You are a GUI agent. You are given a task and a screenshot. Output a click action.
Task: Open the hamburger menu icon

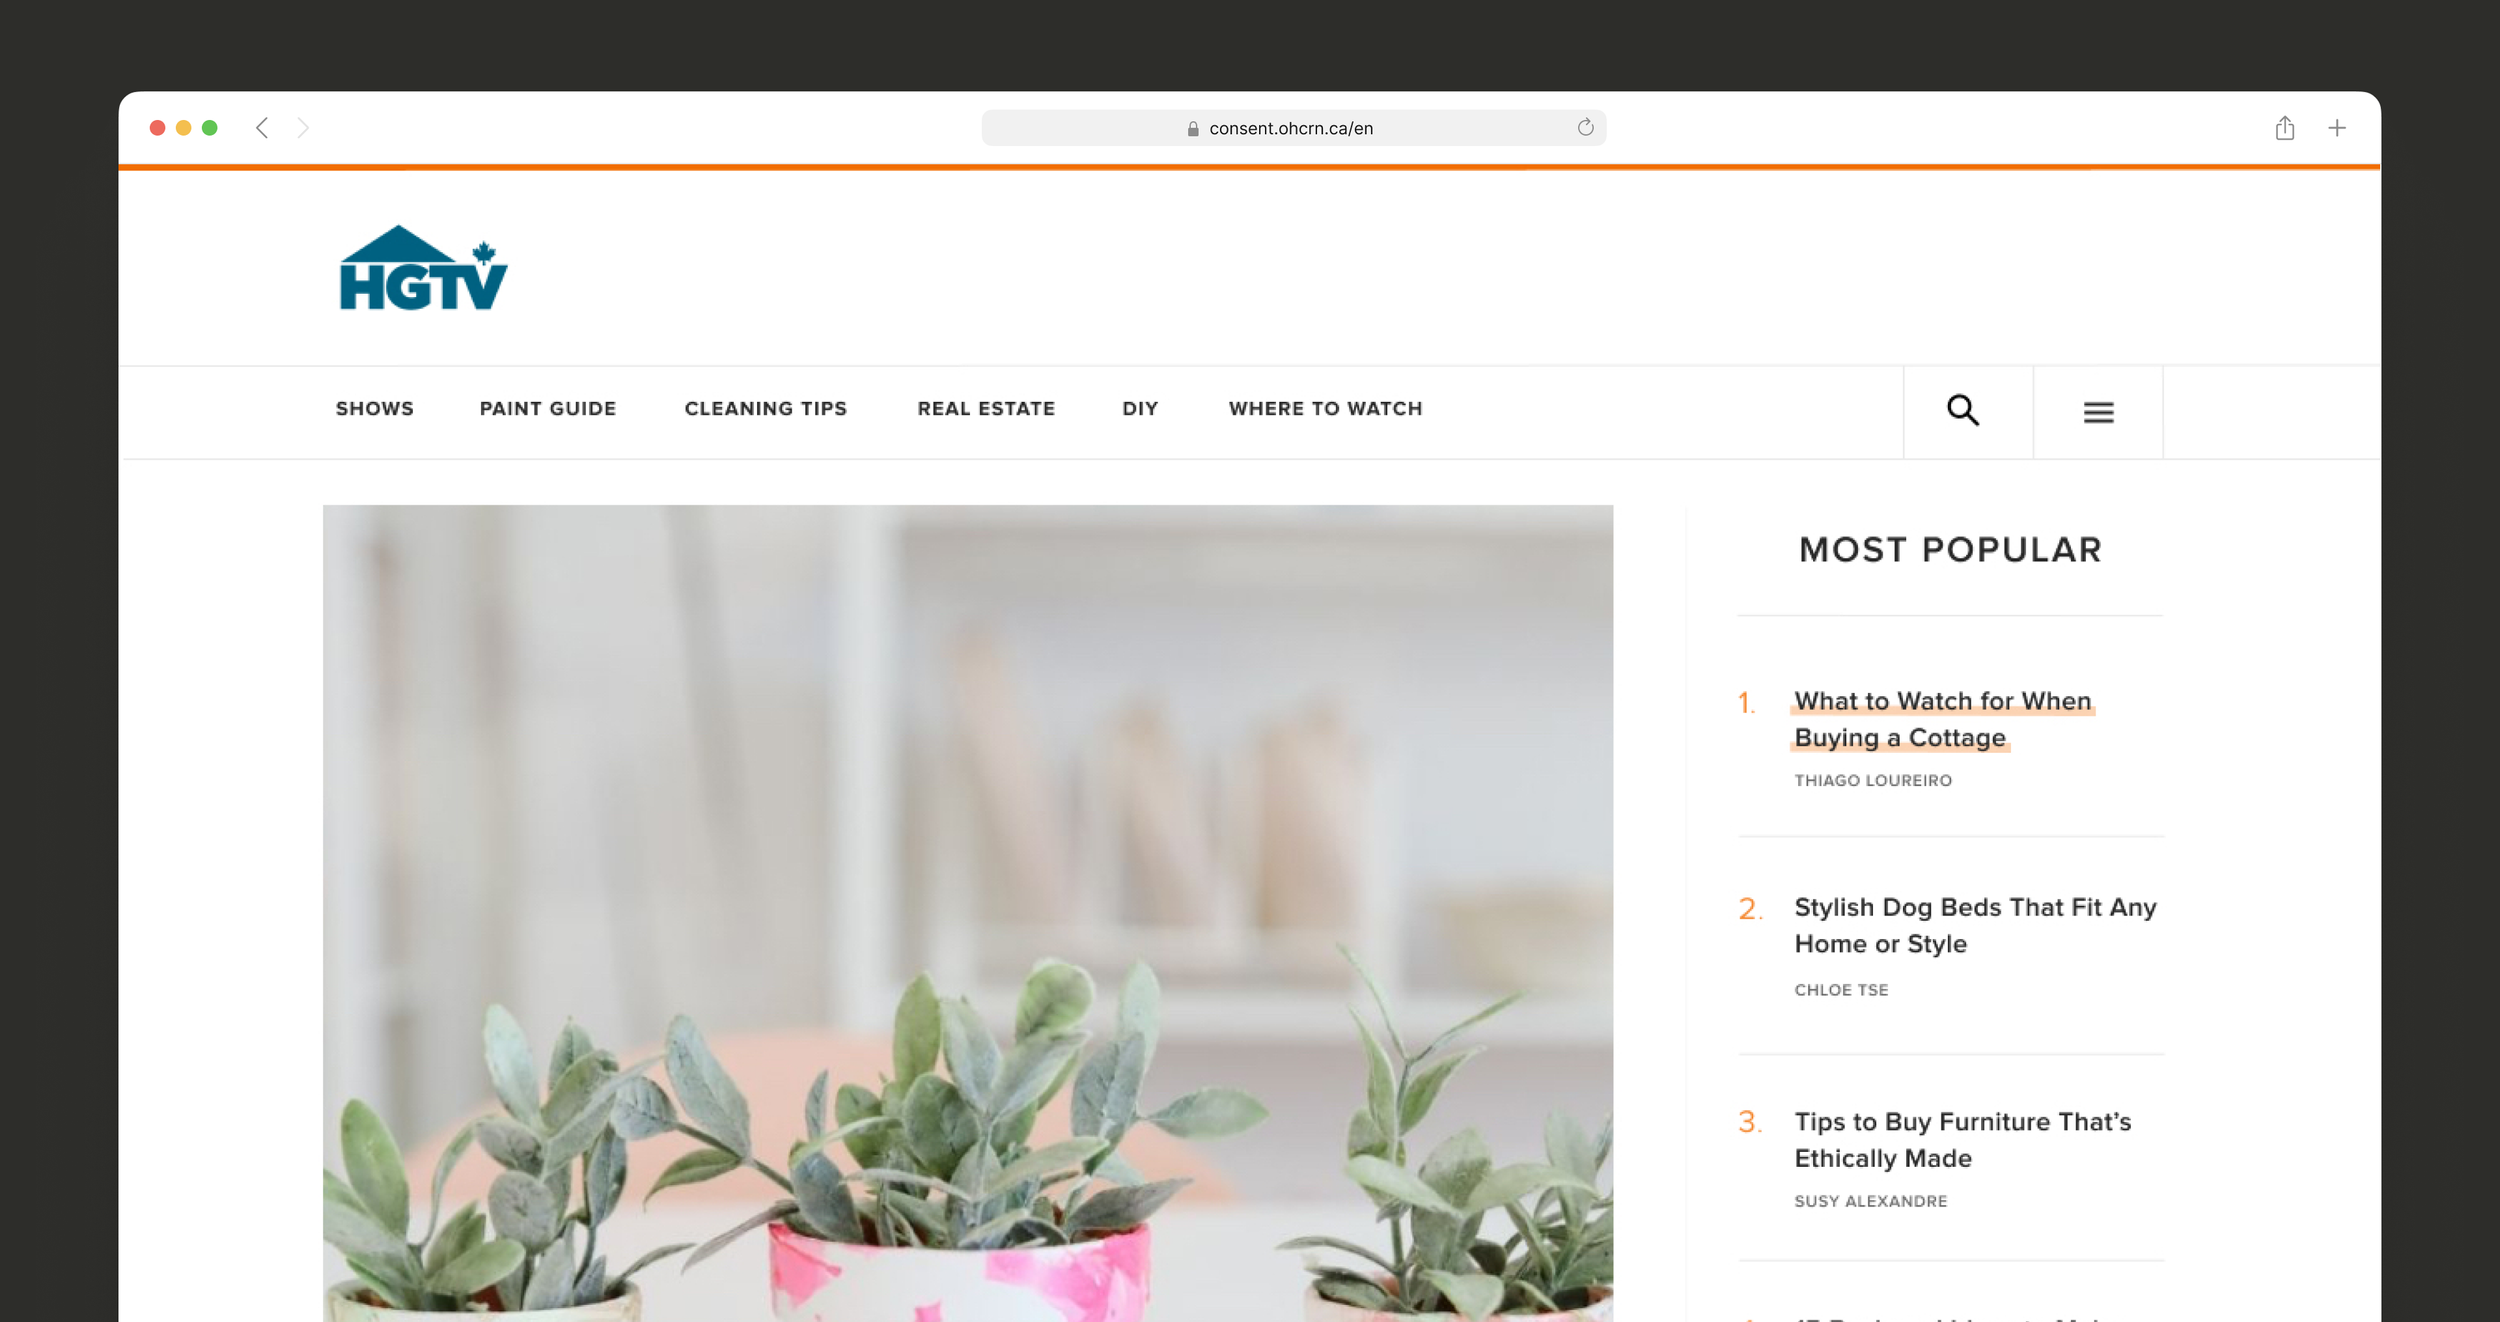click(x=2098, y=412)
